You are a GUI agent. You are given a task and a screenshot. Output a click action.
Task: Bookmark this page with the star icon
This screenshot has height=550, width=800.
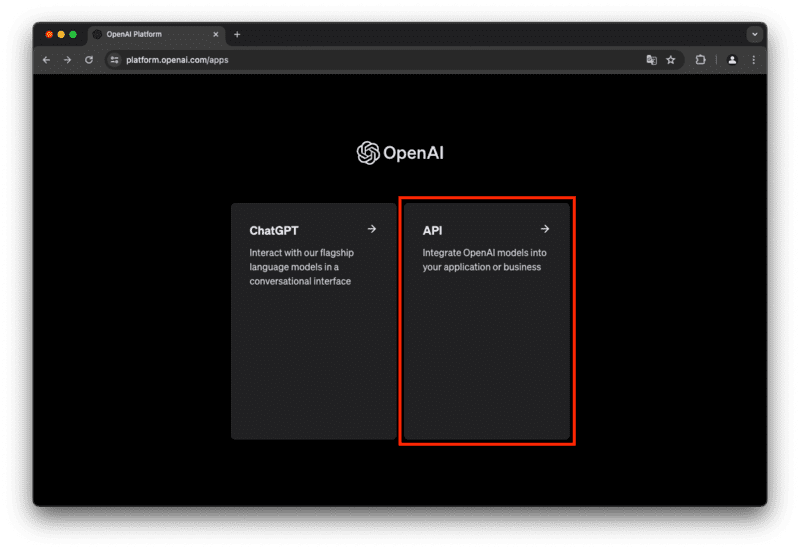(x=671, y=60)
